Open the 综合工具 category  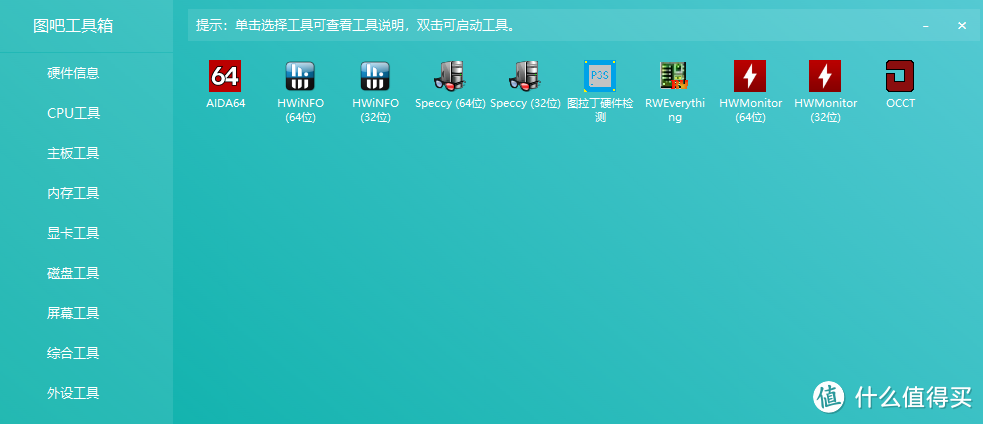[73, 353]
